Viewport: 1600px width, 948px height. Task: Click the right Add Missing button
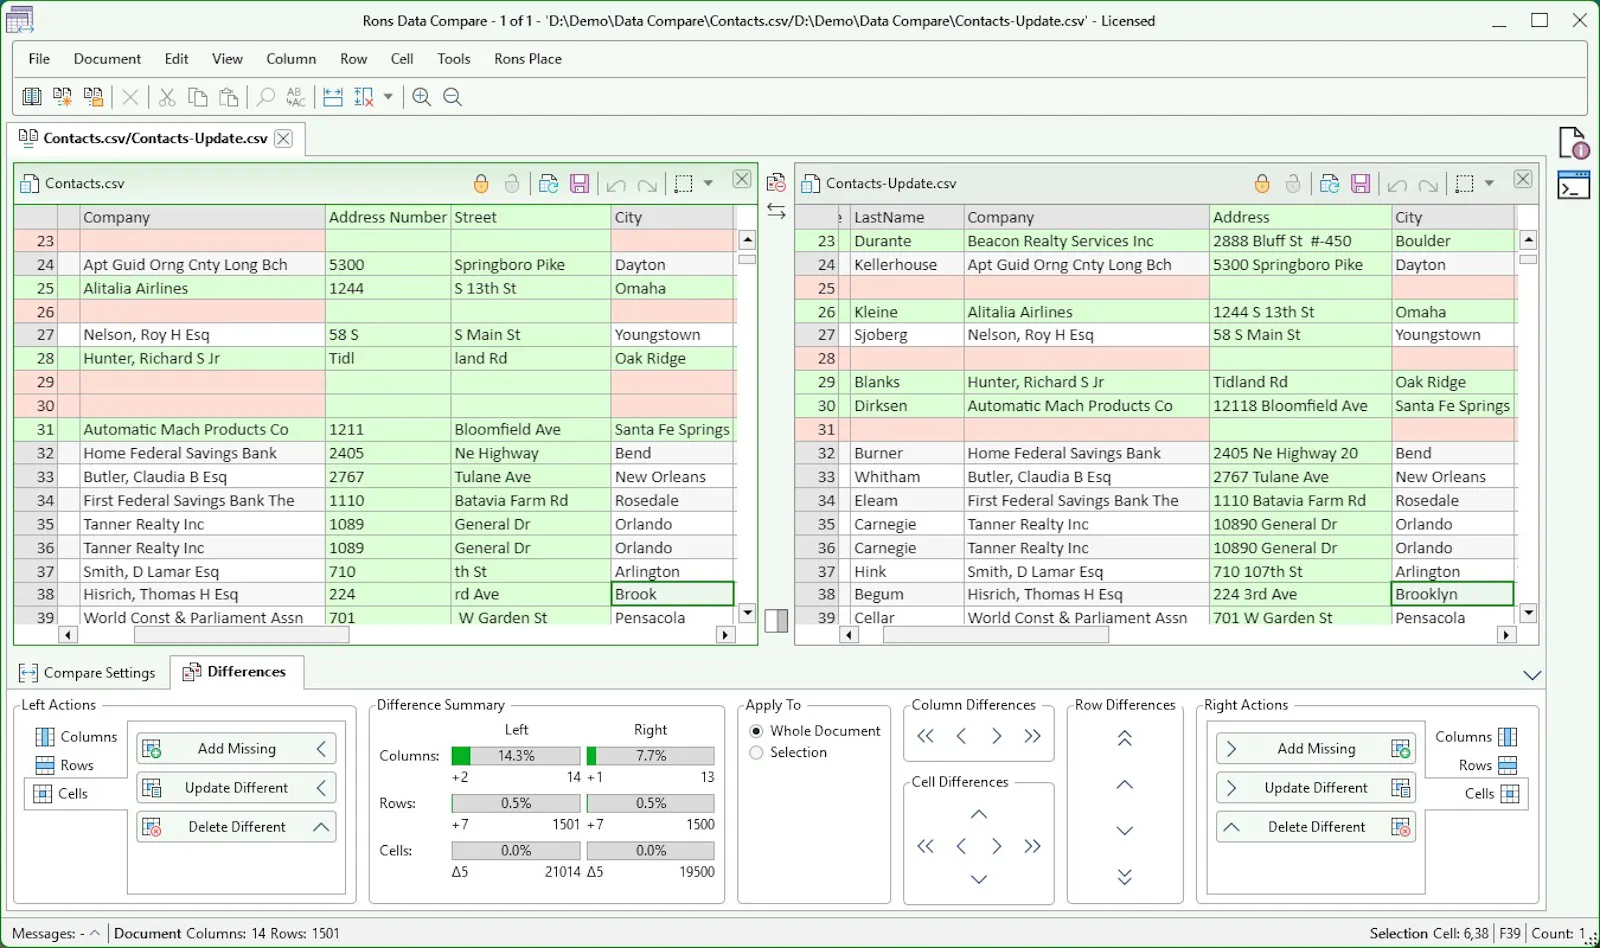1316,749
